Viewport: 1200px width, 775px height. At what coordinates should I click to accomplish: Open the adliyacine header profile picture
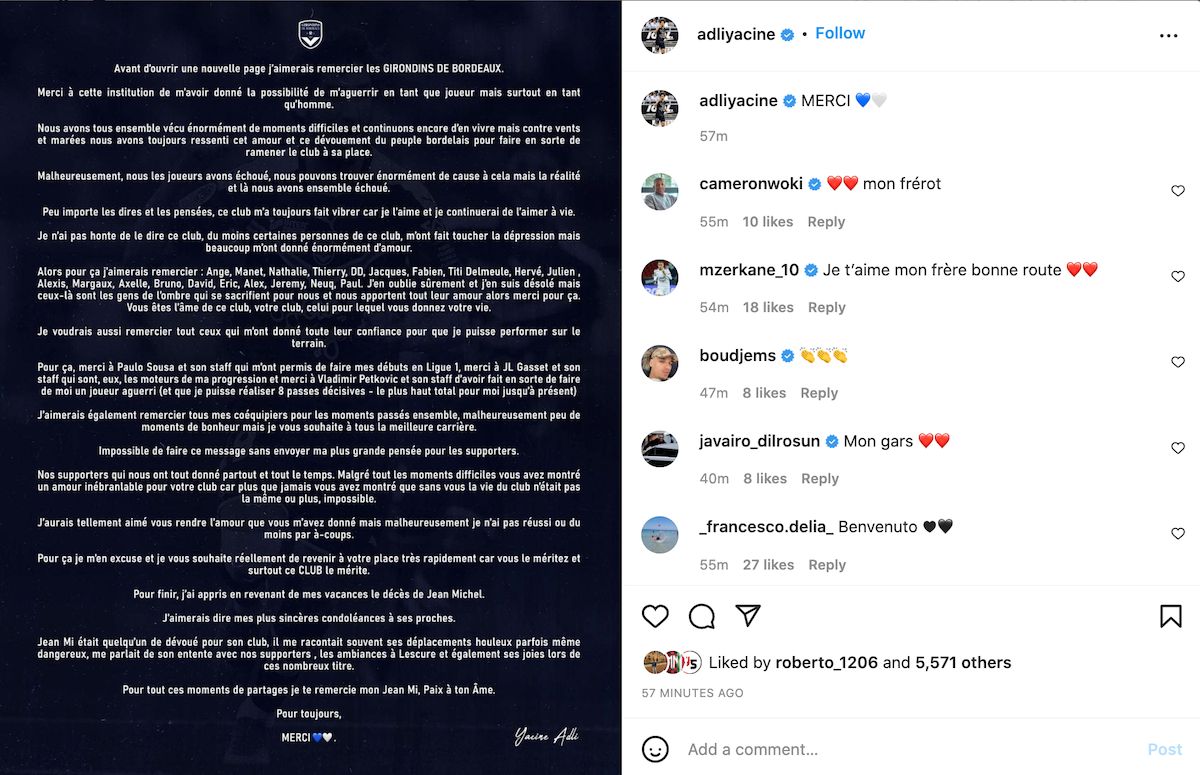point(660,35)
